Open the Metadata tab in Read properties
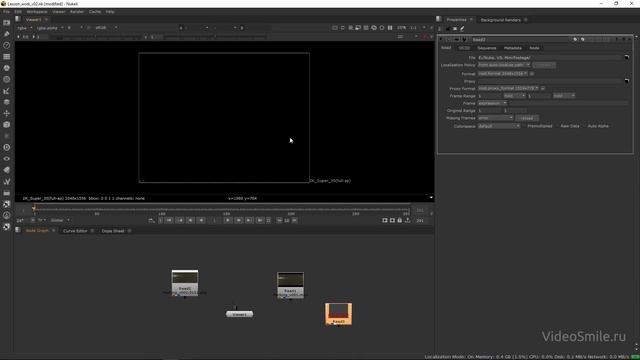The image size is (640, 360). (x=513, y=48)
